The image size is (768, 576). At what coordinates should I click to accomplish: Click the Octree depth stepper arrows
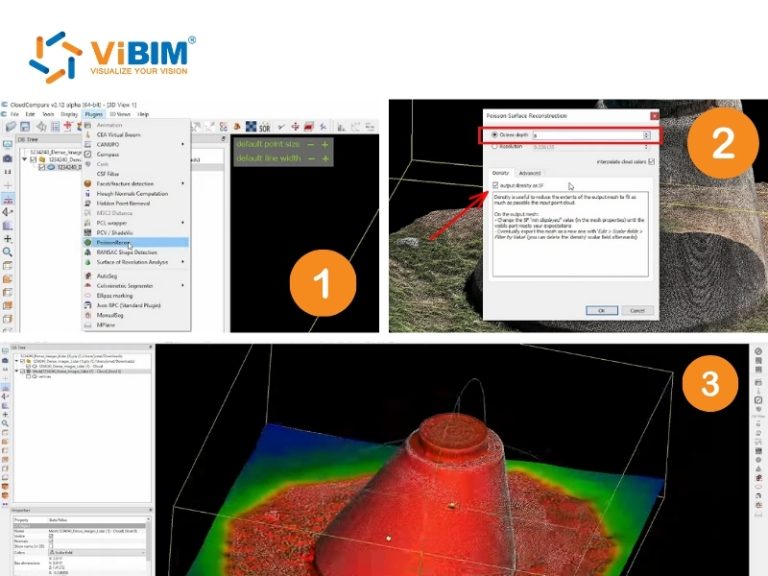click(647, 135)
